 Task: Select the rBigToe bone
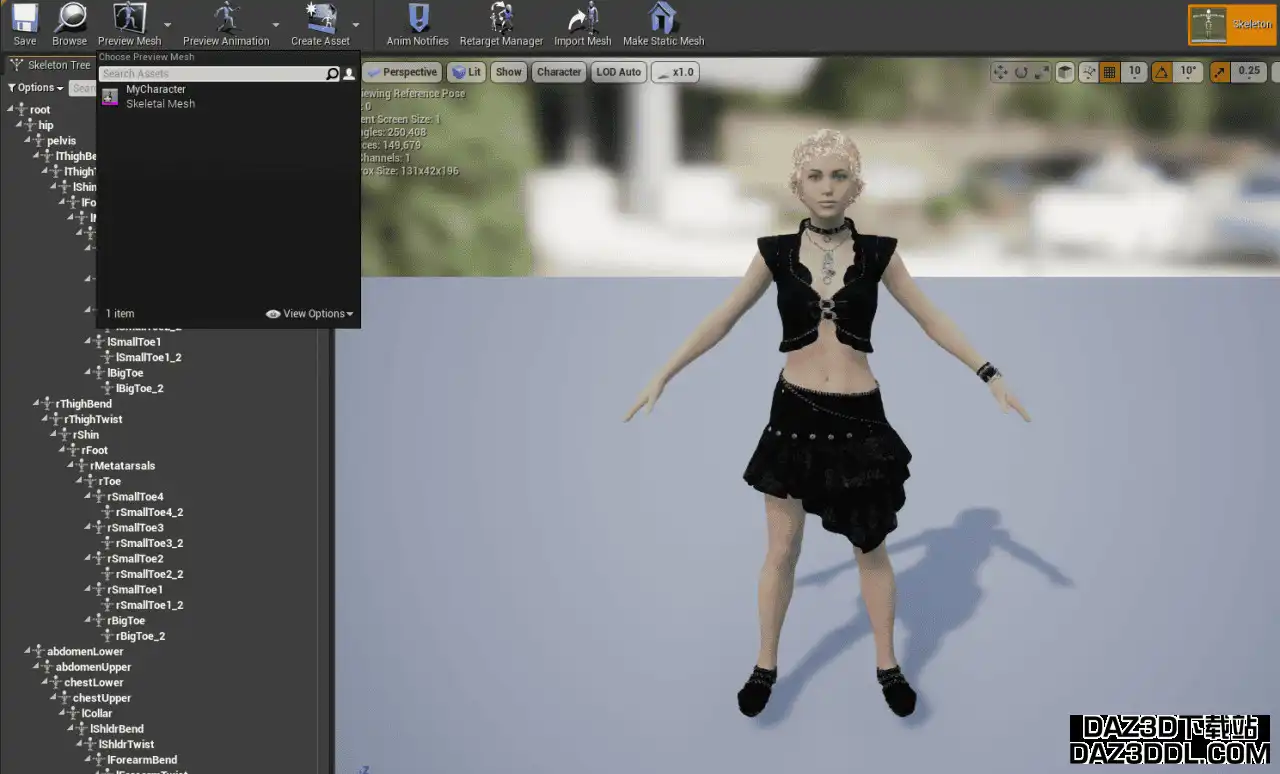126,620
